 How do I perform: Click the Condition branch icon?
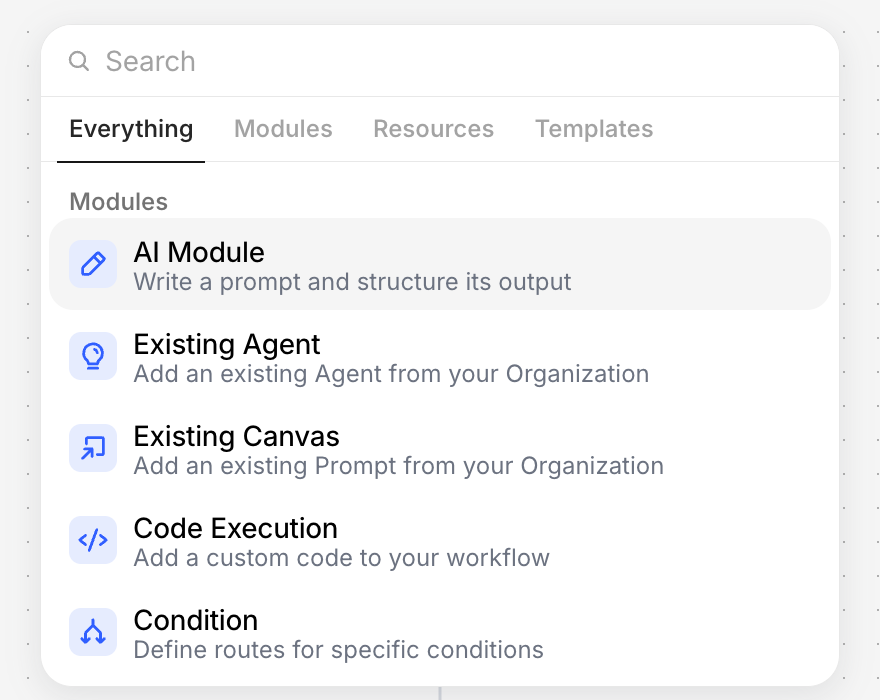tap(93, 632)
